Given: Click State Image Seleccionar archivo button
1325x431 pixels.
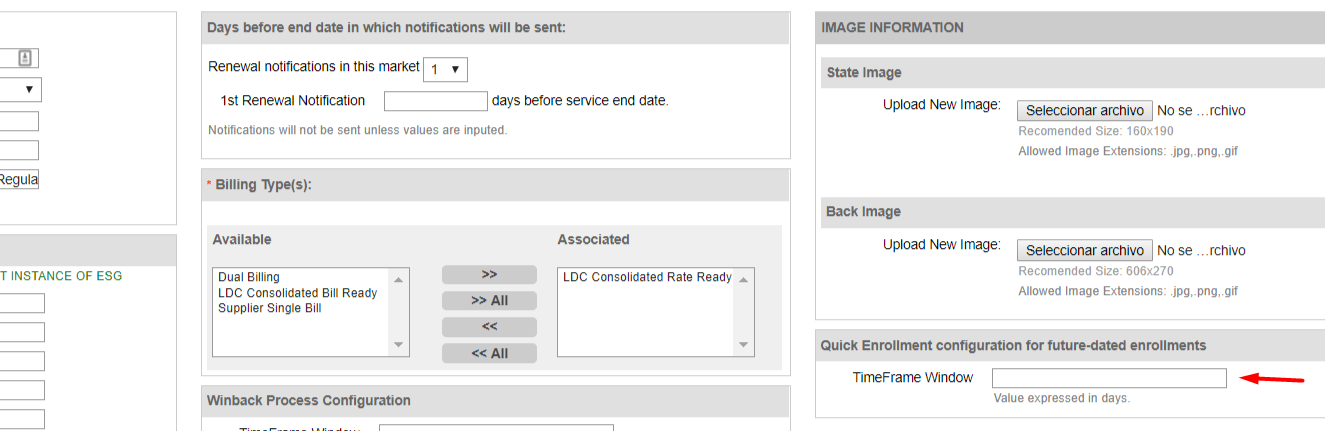Looking at the screenshot, I should (x=1084, y=111).
